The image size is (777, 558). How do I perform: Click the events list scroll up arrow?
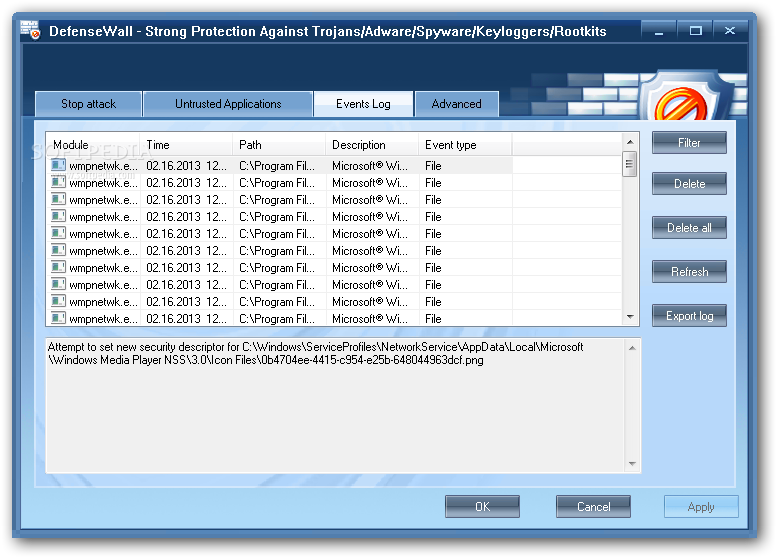coord(630,142)
